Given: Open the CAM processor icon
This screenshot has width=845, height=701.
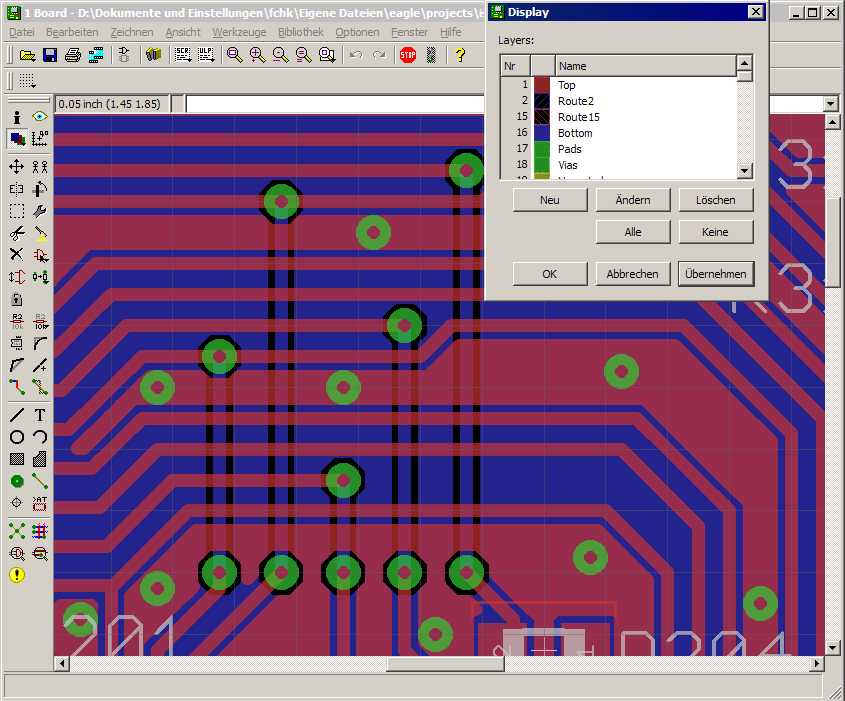Looking at the screenshot, I should (96, 55).
